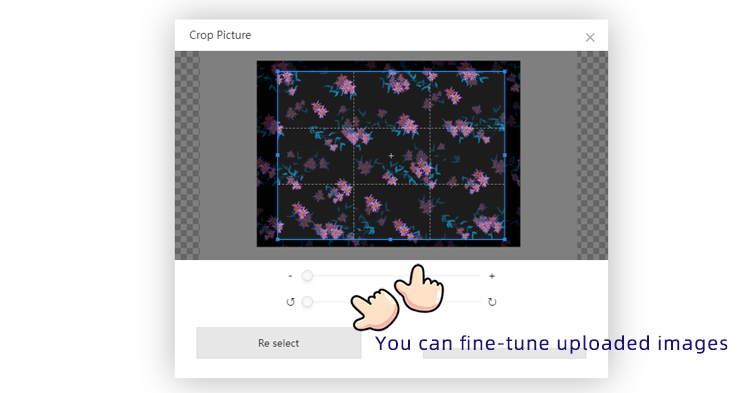Click the Re select button
This screenshot has height=393, width=750.
[x=279, y=343]
